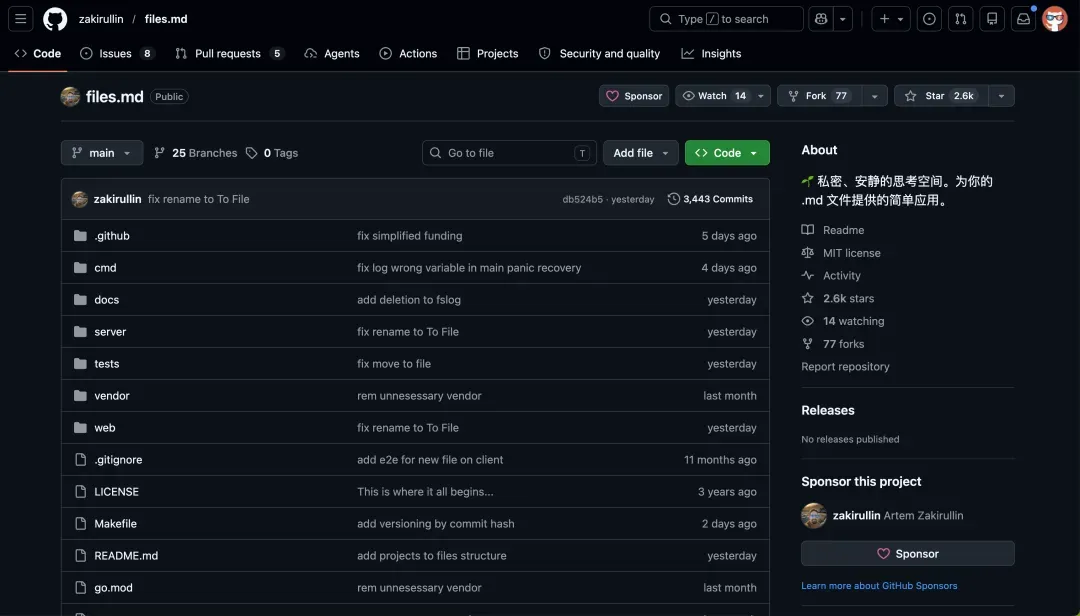Open the 25 Branches link
1080x616 pixels.
196,153
